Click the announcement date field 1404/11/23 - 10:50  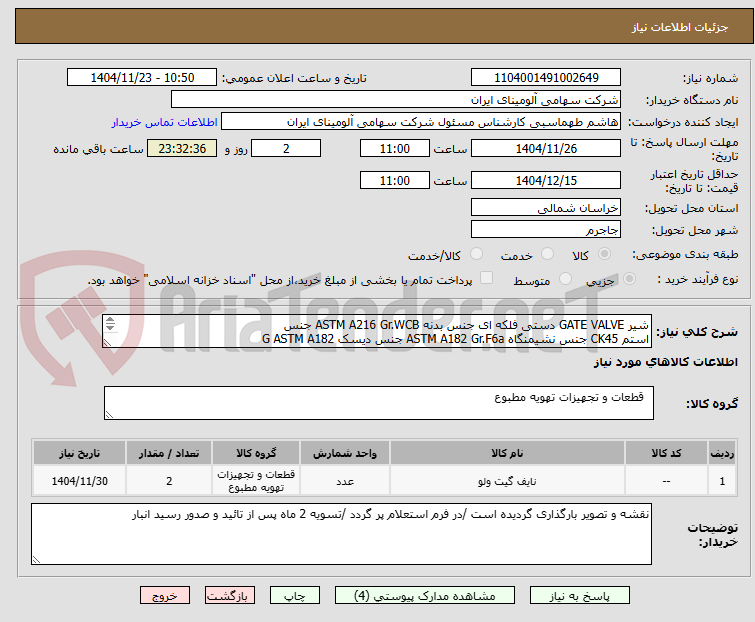point(142,78)
